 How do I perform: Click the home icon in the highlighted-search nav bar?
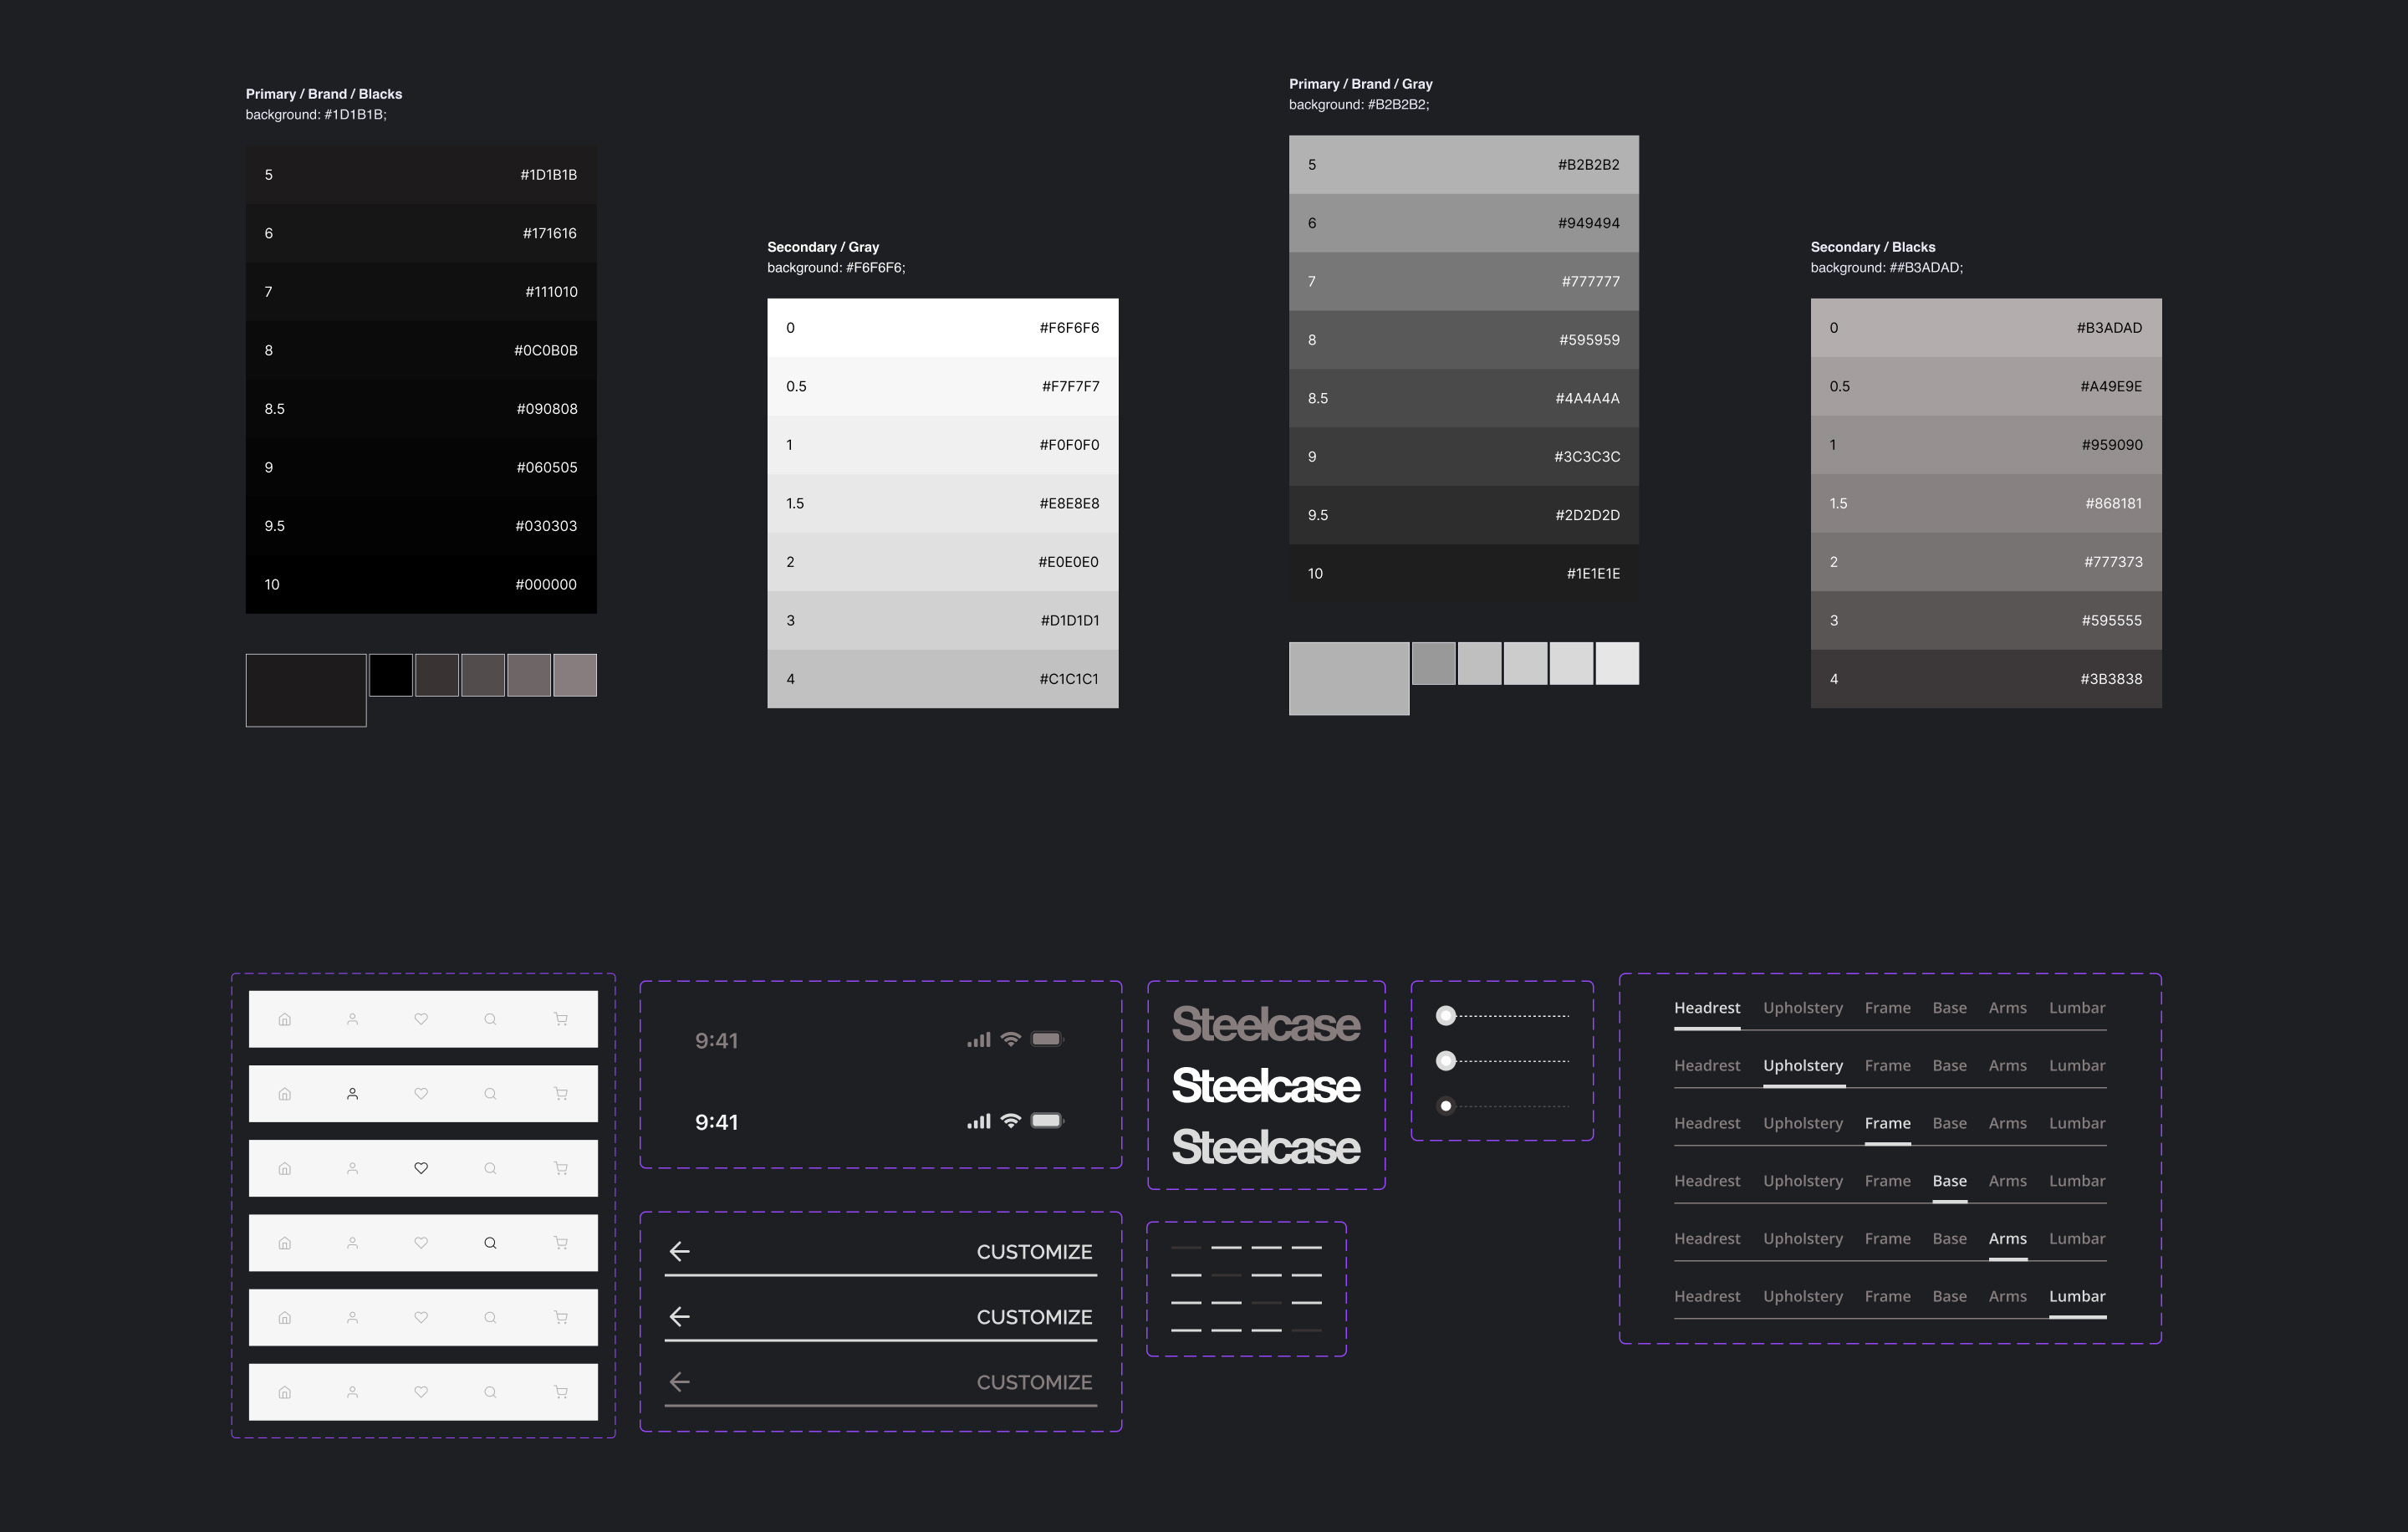point(285,1243)
